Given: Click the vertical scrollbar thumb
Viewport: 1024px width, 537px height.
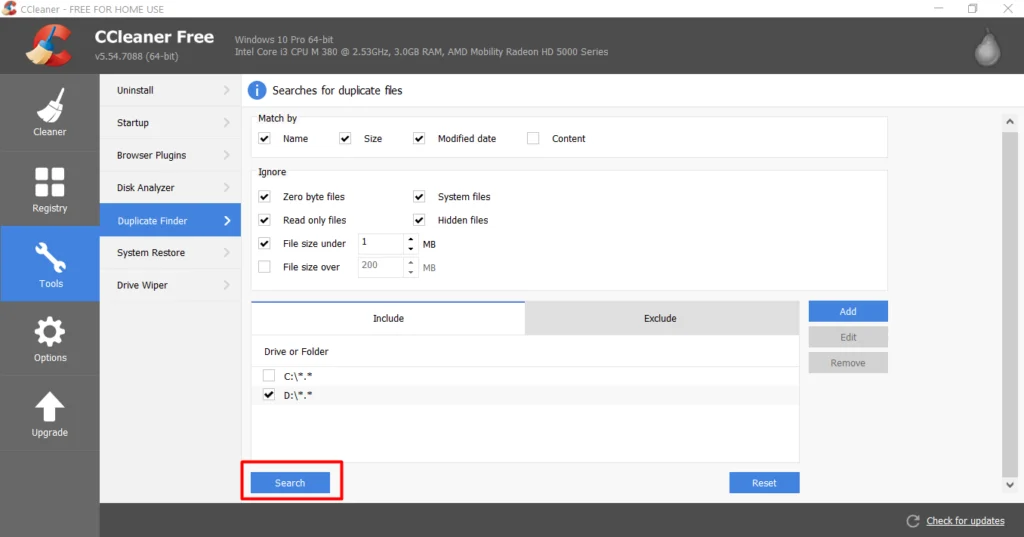Looking at the screenshot, I should pos(1010,303).
